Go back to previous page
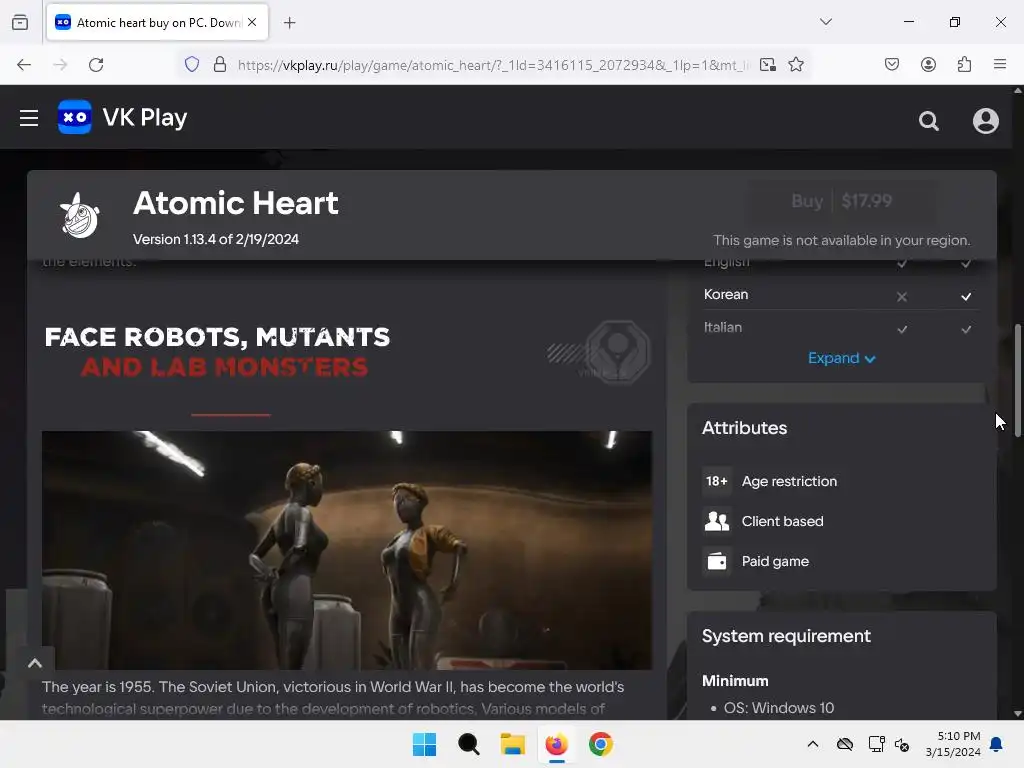 tap(24, 65)
